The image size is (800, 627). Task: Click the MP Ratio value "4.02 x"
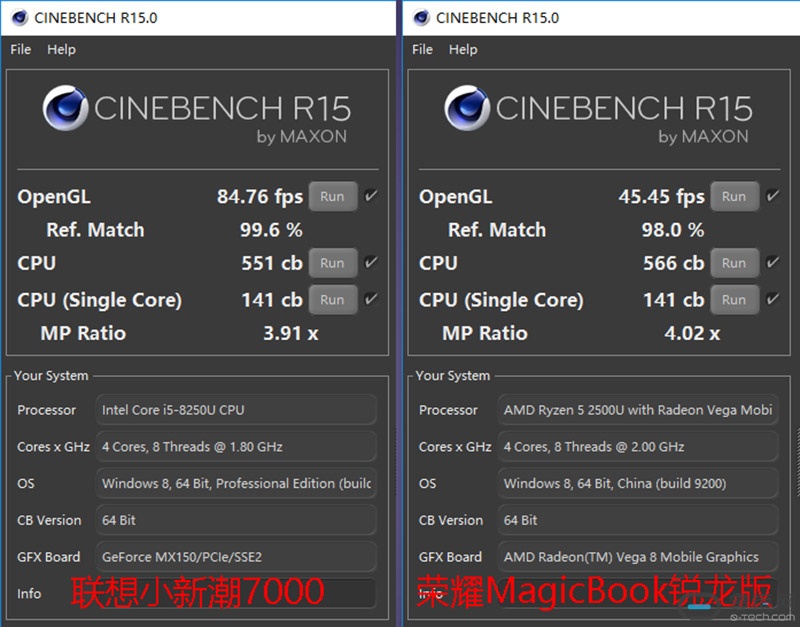point(692,334)
